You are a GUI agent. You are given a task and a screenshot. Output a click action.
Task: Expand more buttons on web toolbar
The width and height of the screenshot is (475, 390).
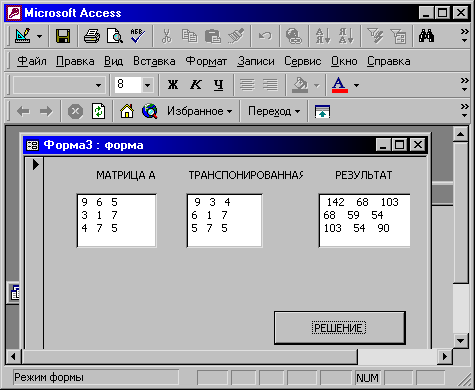click(464, 111)
